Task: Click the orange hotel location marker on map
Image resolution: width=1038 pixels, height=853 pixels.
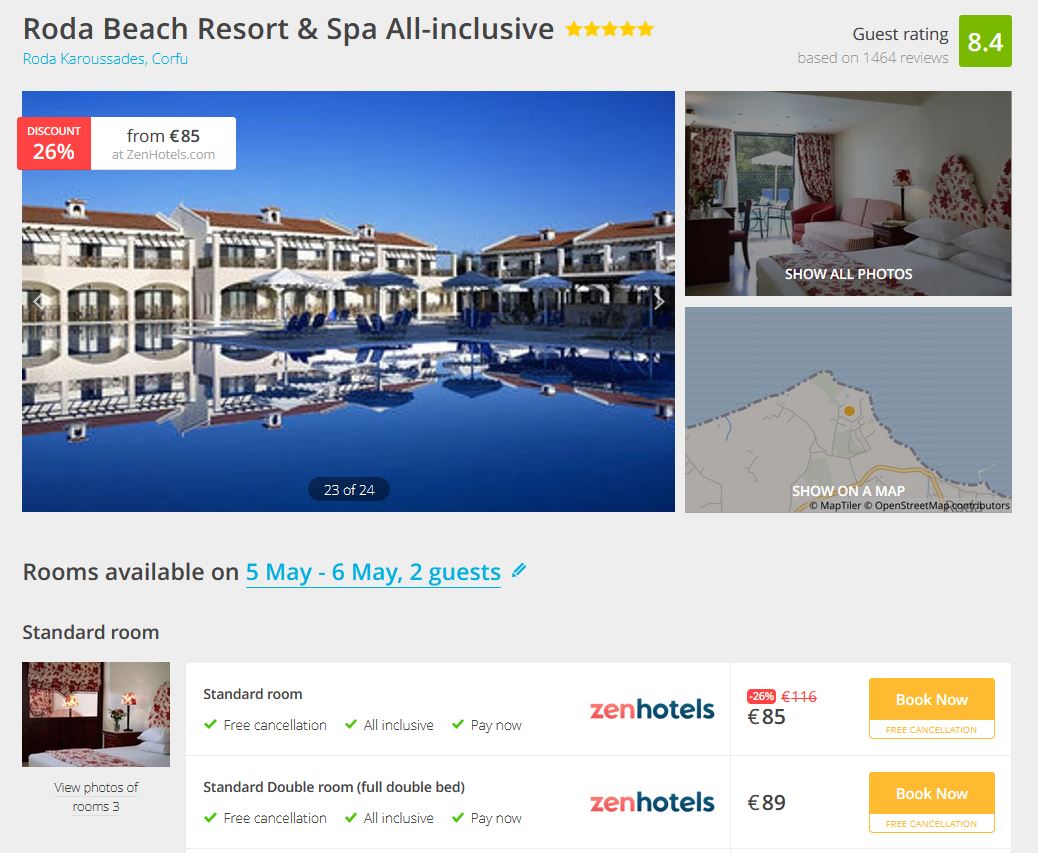Action: coord(849,411)
